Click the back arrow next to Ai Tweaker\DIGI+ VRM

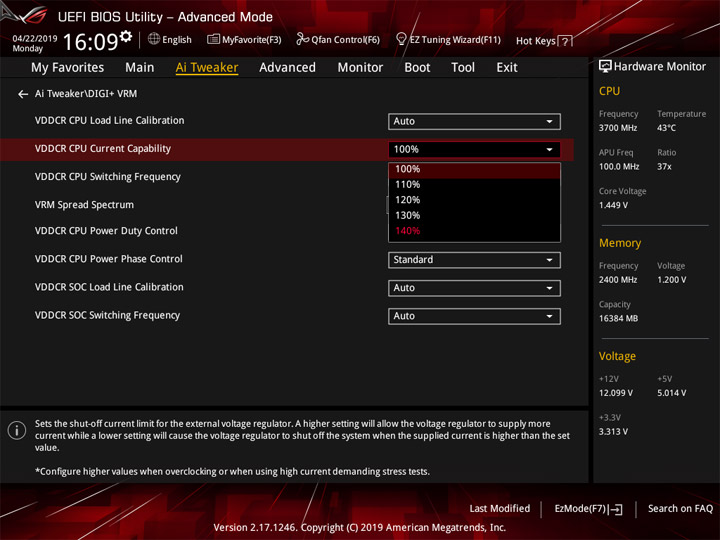pos(23,94)
